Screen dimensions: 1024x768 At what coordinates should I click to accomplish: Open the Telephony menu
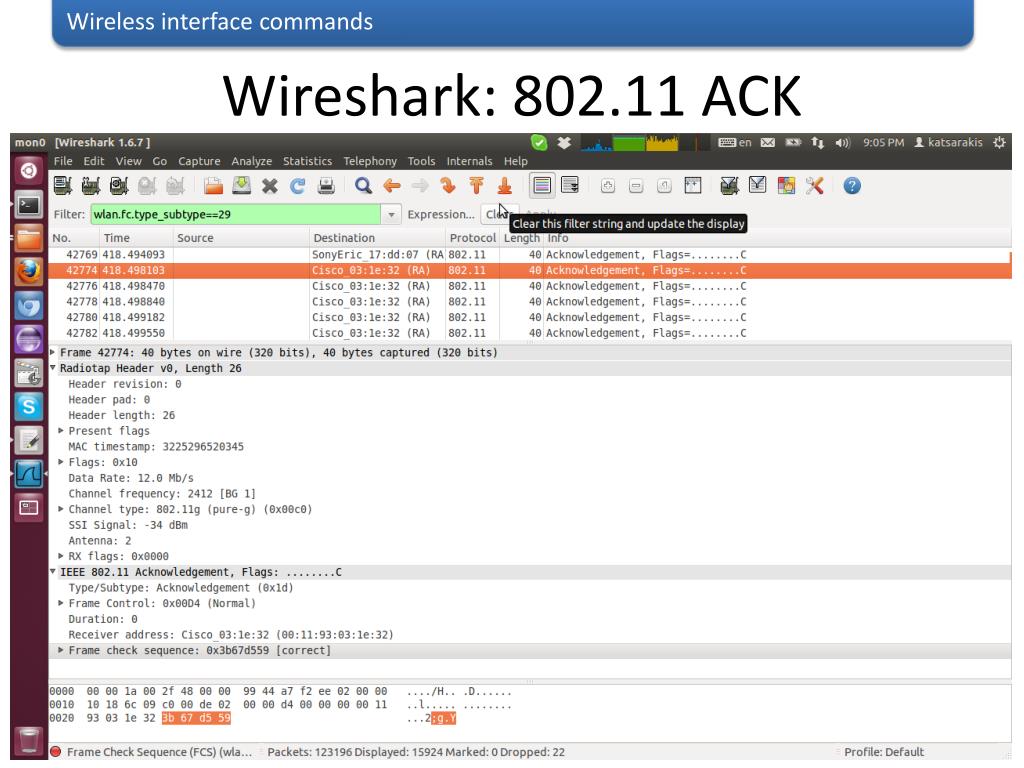point(370,161)
